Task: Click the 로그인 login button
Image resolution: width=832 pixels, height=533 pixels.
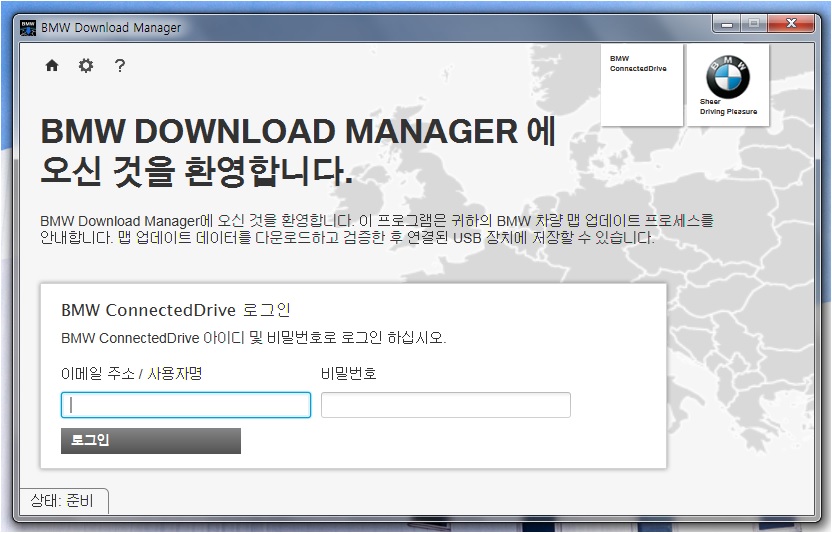Action: click(x=151, y=441)
